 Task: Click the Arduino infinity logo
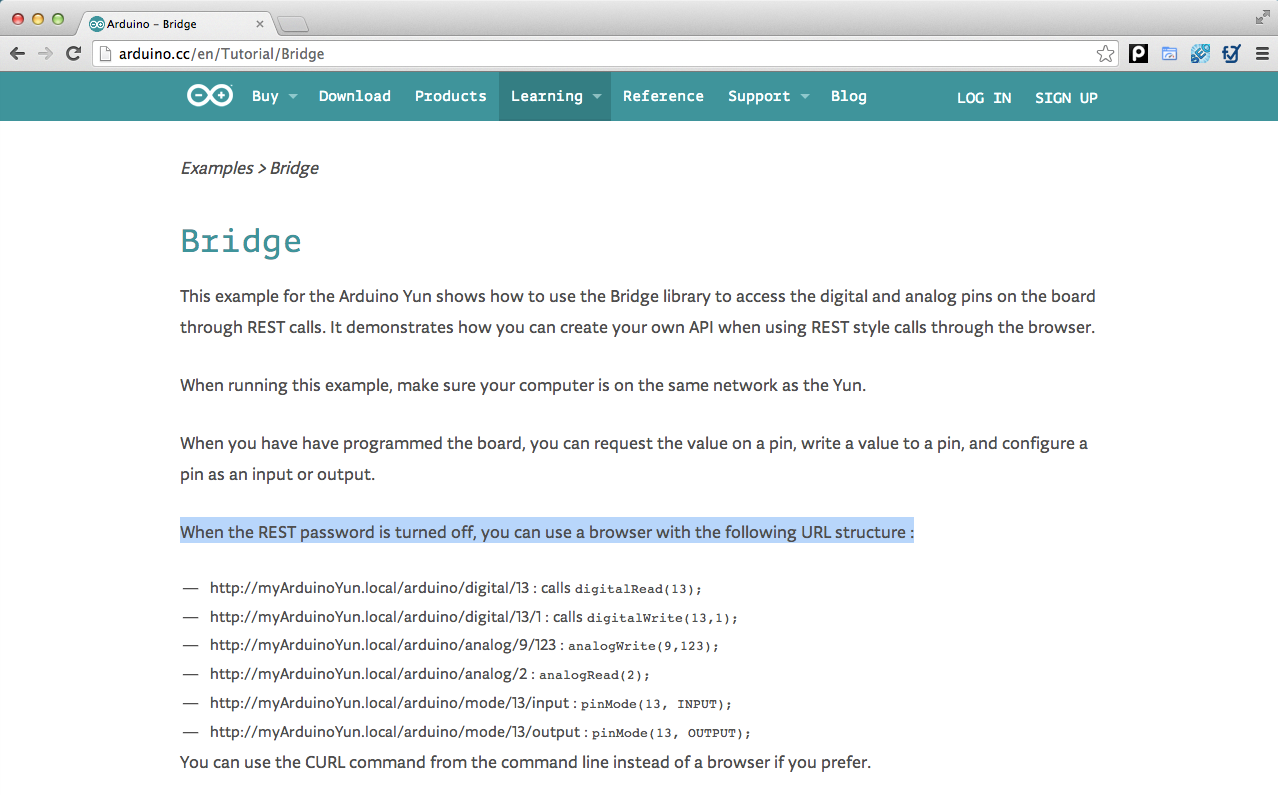(x=210, y=96)
